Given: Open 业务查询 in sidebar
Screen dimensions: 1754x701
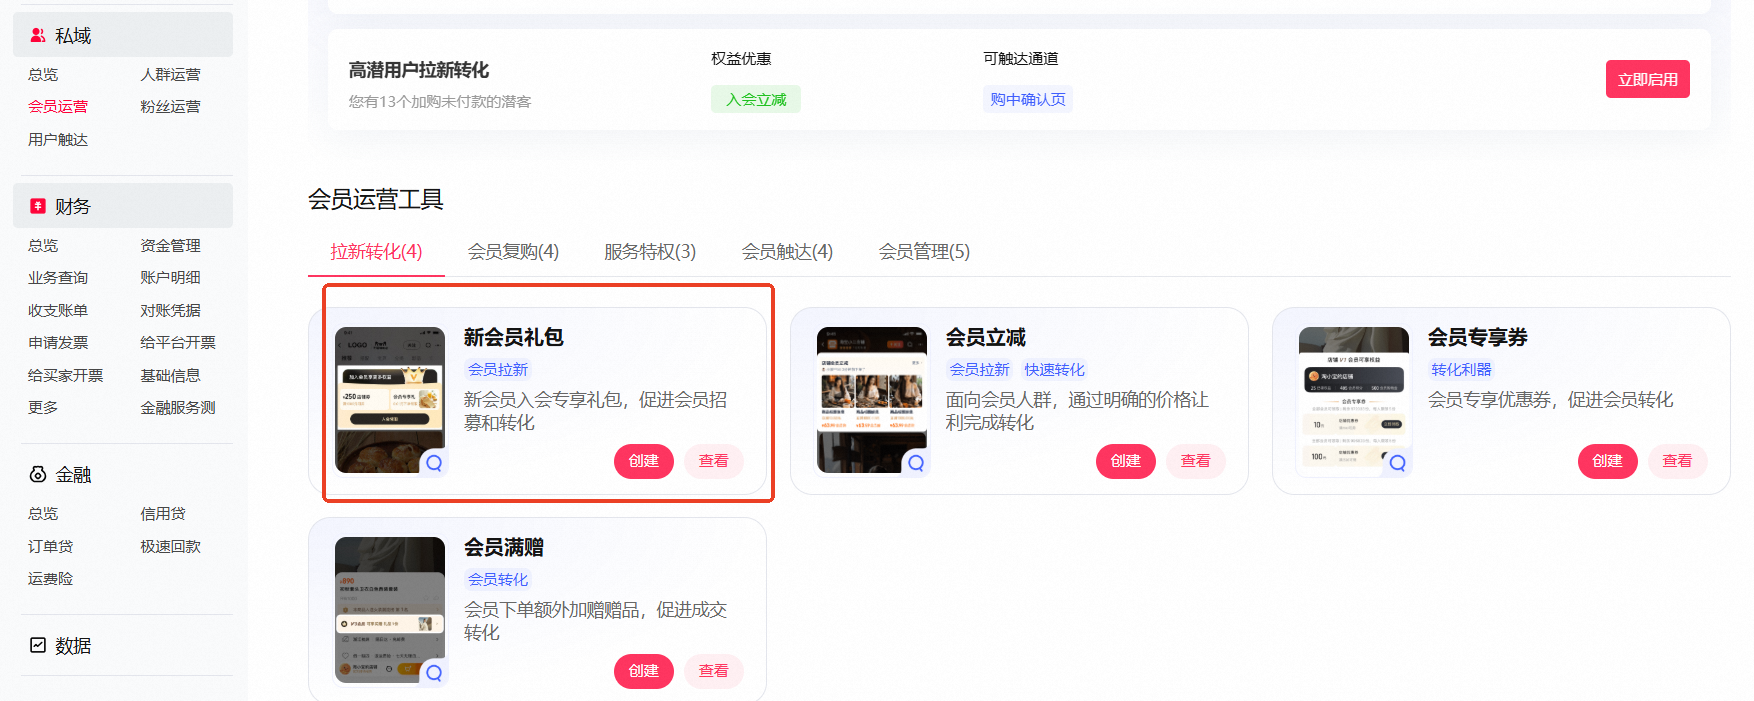Looking at the screenshot, I should click(58, 278).
